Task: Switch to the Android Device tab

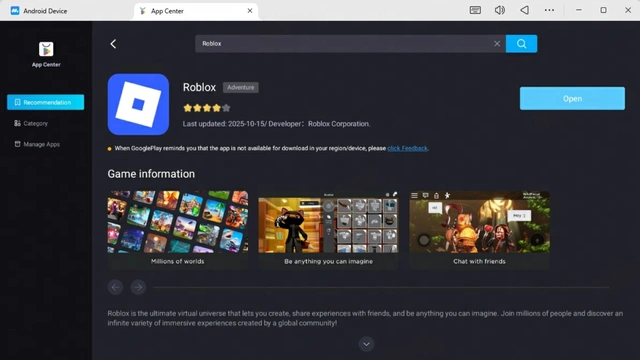Action: point(39,11)
